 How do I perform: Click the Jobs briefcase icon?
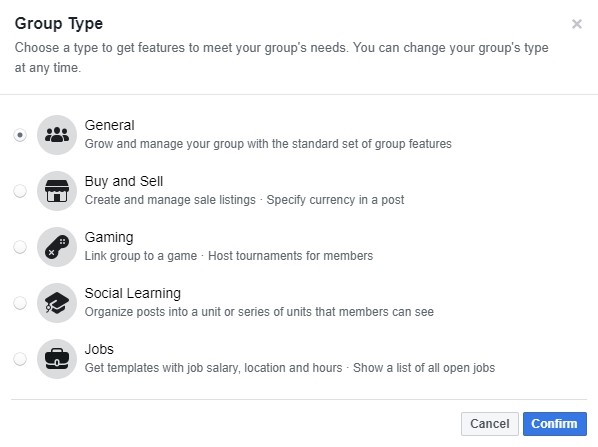coord(57,359)
